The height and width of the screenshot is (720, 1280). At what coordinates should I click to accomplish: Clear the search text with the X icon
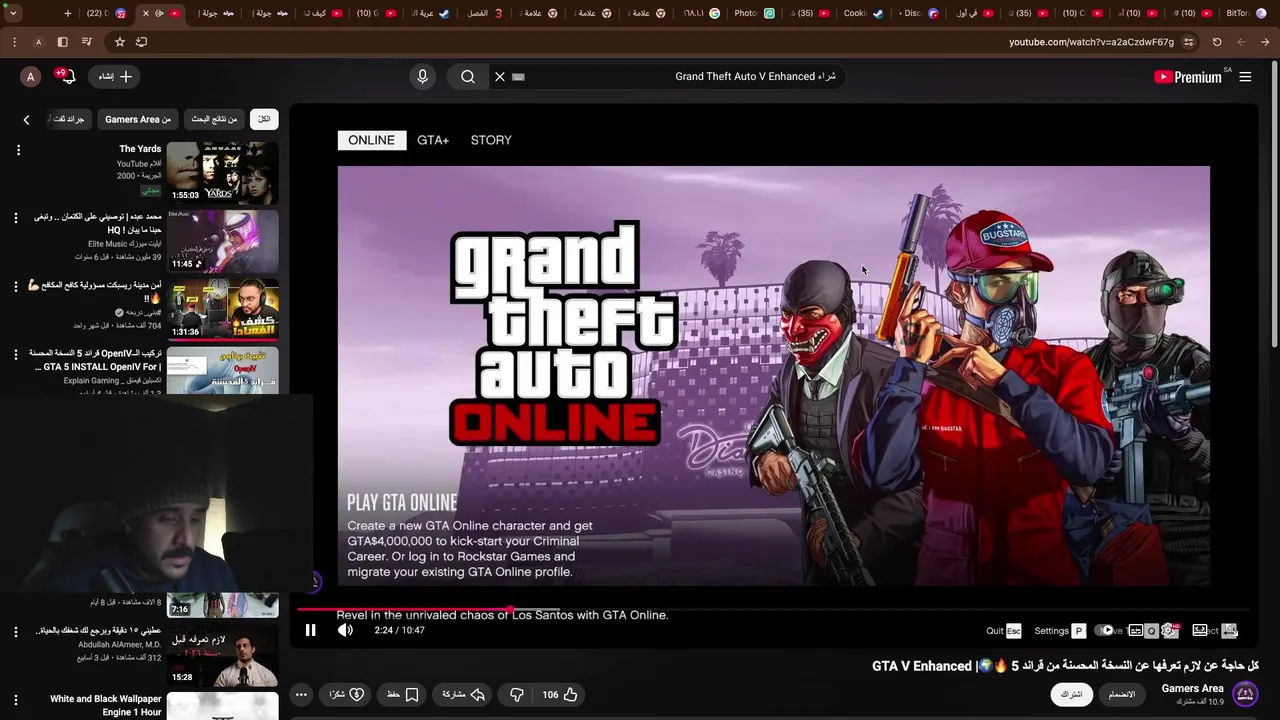pos(500,77)
